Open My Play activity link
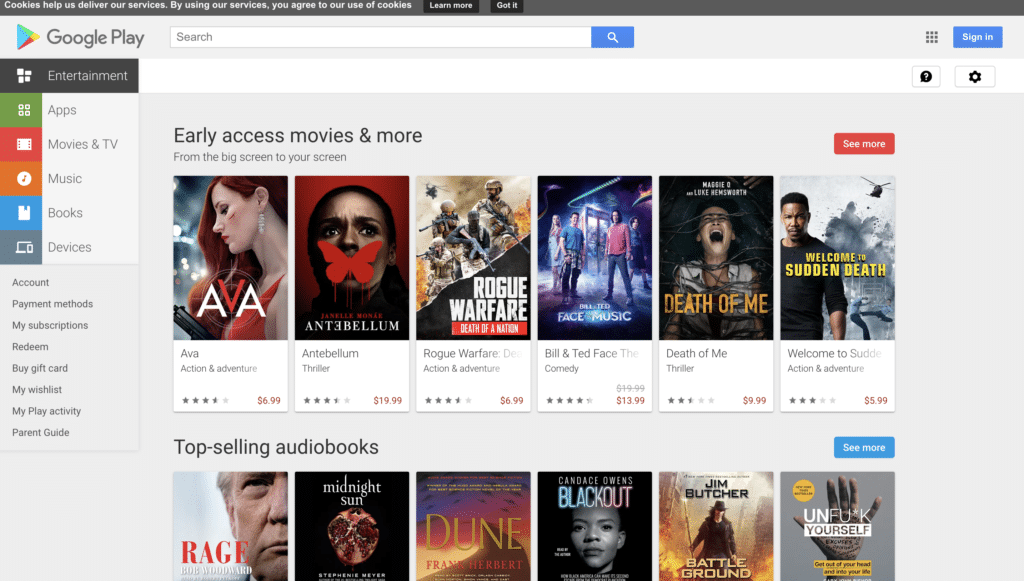Viewport: 1024px width, 581px height. (x=46, y=411)
